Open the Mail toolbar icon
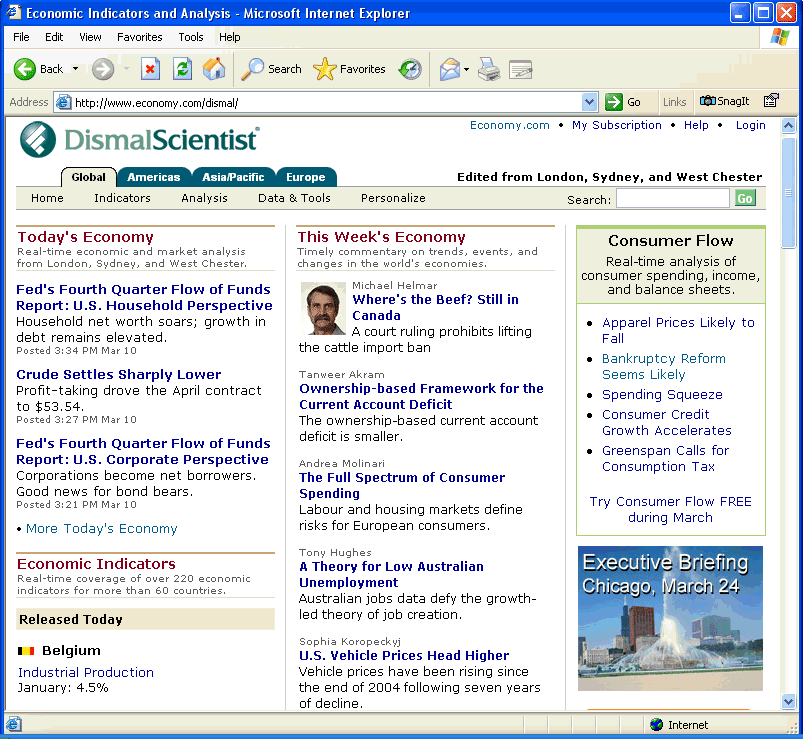803x739 pixels. tap(449, 69)
